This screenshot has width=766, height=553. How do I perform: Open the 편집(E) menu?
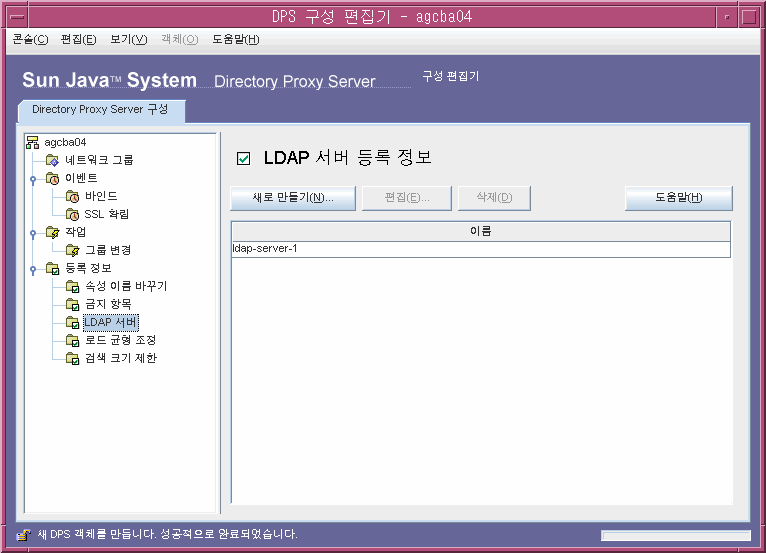pyautogui.click(x=78, y=39)
